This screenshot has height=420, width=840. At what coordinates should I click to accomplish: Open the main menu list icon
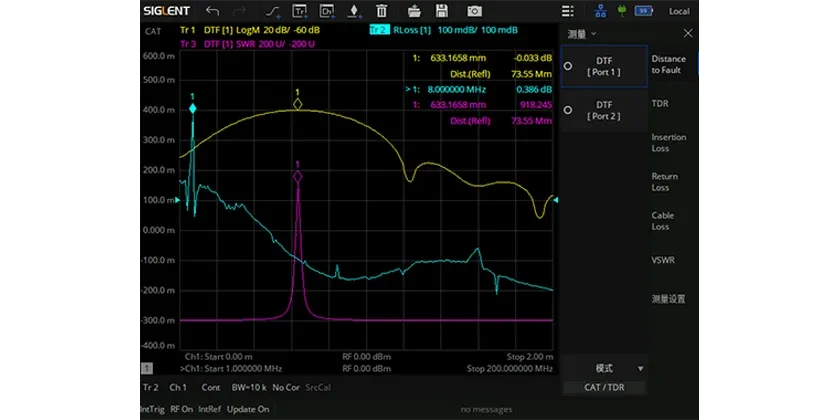[567, 11]
